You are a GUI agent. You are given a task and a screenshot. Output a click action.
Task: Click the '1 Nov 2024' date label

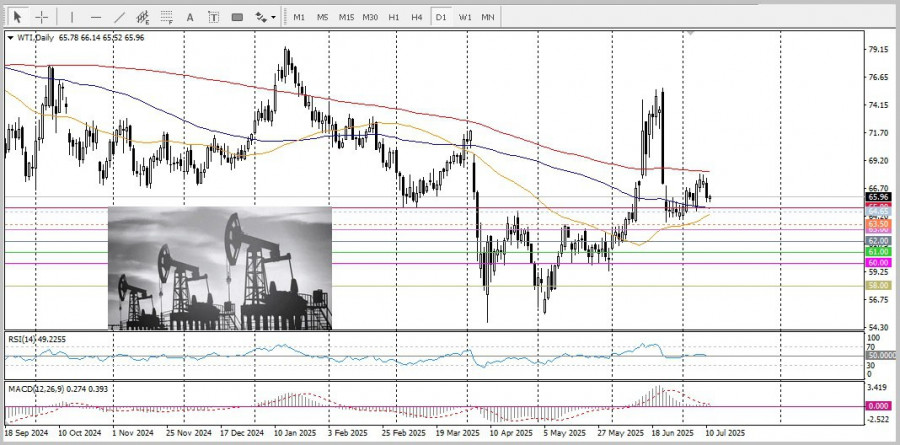pos(133,432)
